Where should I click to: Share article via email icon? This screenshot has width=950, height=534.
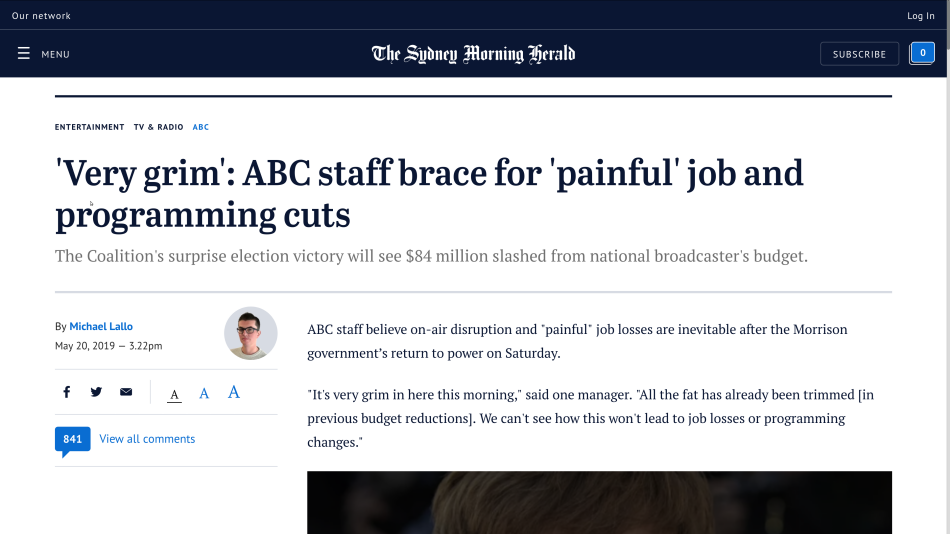[126, 392]
